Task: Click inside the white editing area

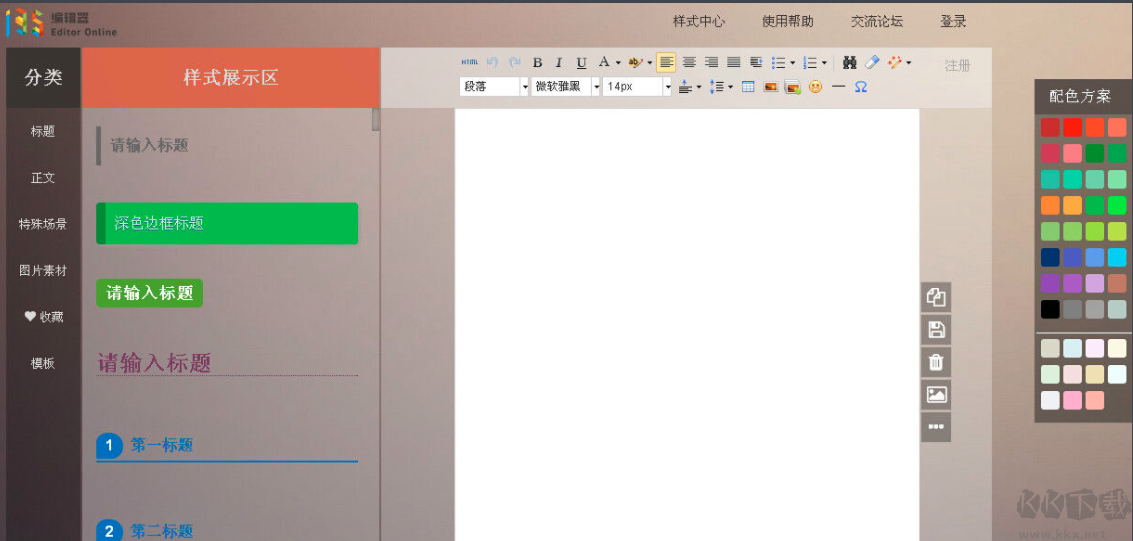Action: (686, 325)
